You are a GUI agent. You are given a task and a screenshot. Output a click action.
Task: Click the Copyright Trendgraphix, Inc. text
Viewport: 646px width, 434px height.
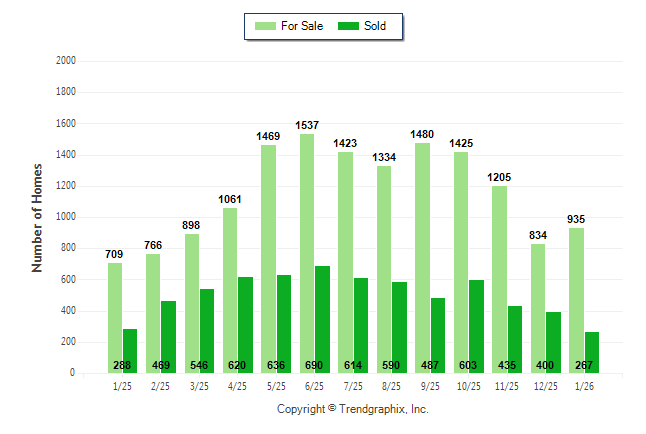point(352,410)
